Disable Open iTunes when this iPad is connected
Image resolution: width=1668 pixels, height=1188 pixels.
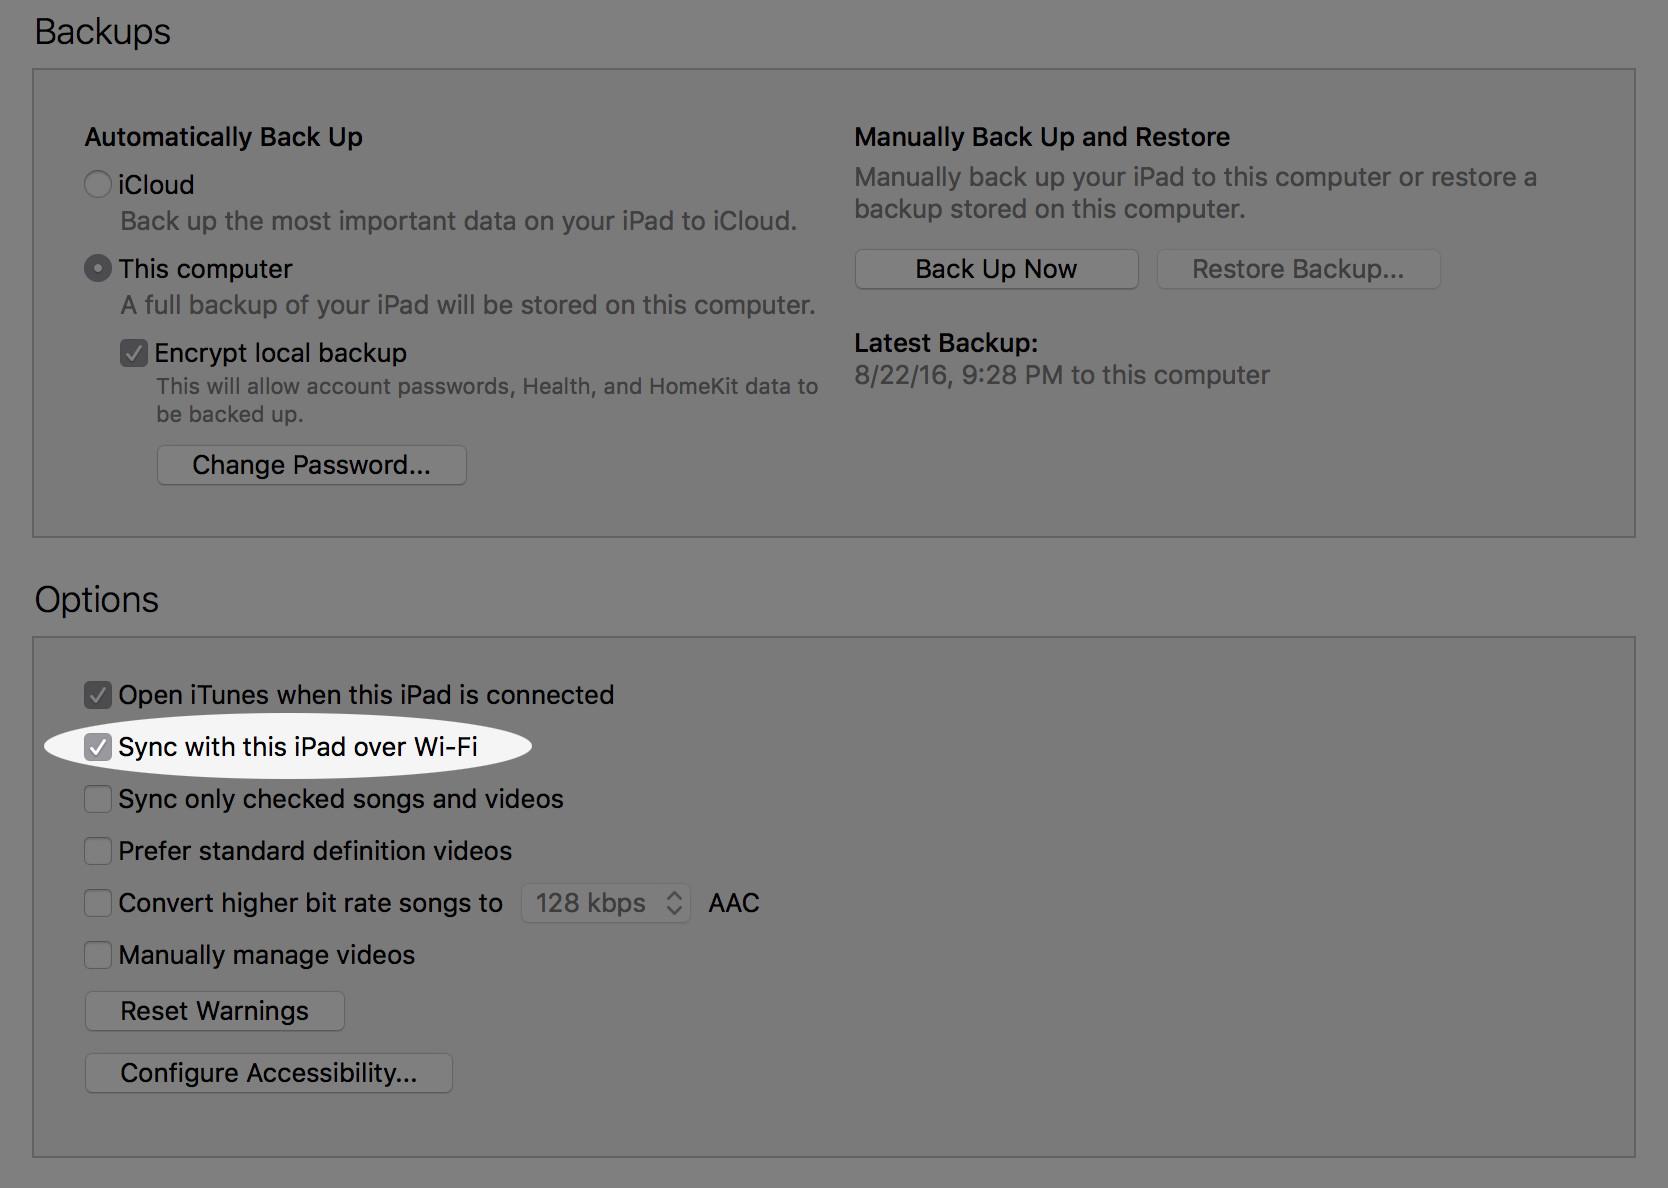pos(97,694)
